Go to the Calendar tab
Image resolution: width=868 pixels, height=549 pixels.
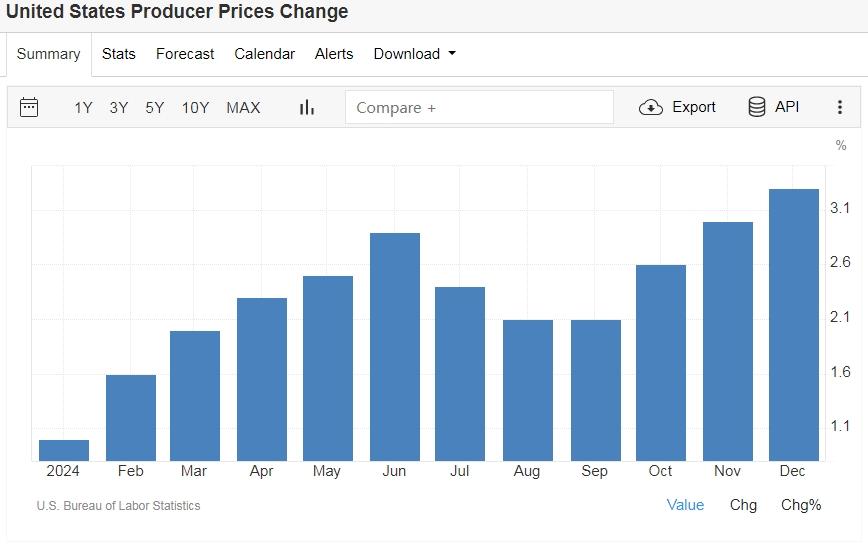coord(264,54)
